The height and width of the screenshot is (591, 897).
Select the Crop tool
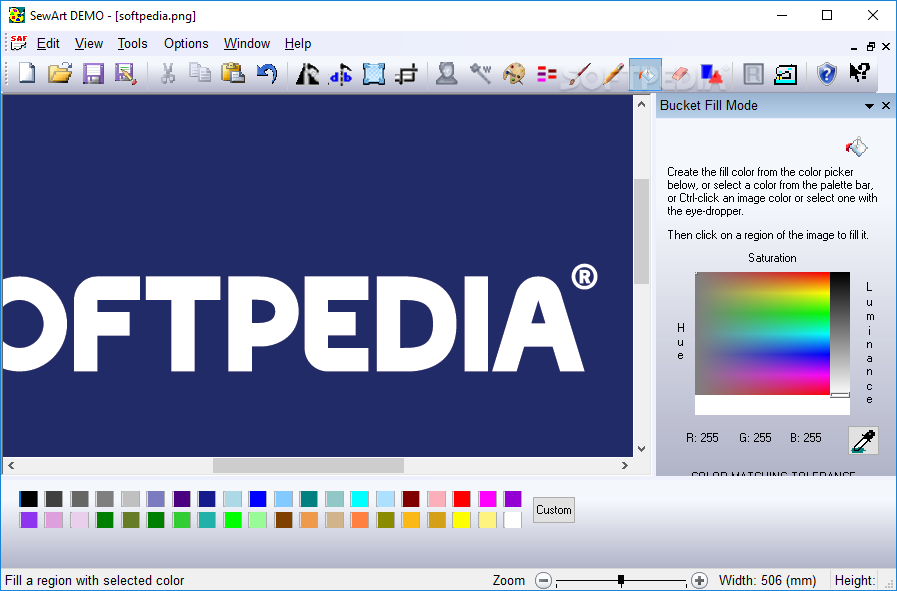click(407, 74)
